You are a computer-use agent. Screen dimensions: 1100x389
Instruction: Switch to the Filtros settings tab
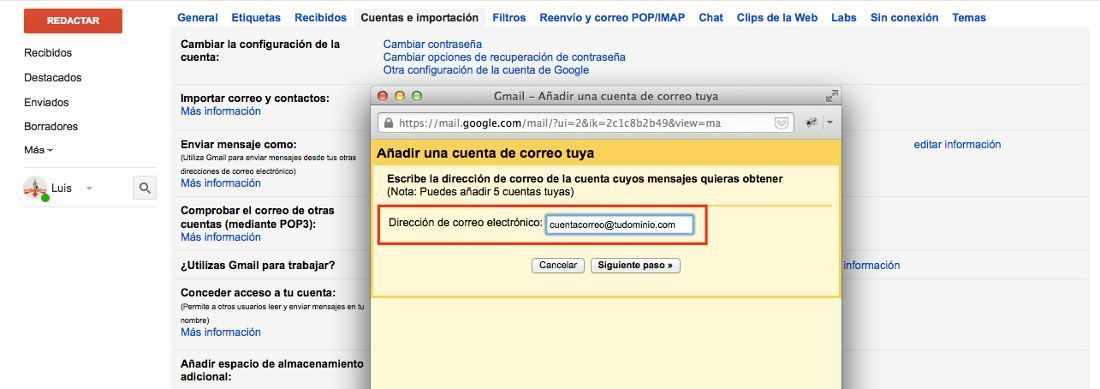coord(509,18)
